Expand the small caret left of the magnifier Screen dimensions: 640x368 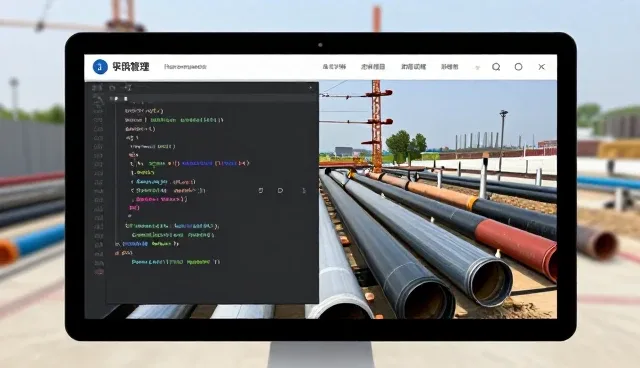(x=478, y=68)
